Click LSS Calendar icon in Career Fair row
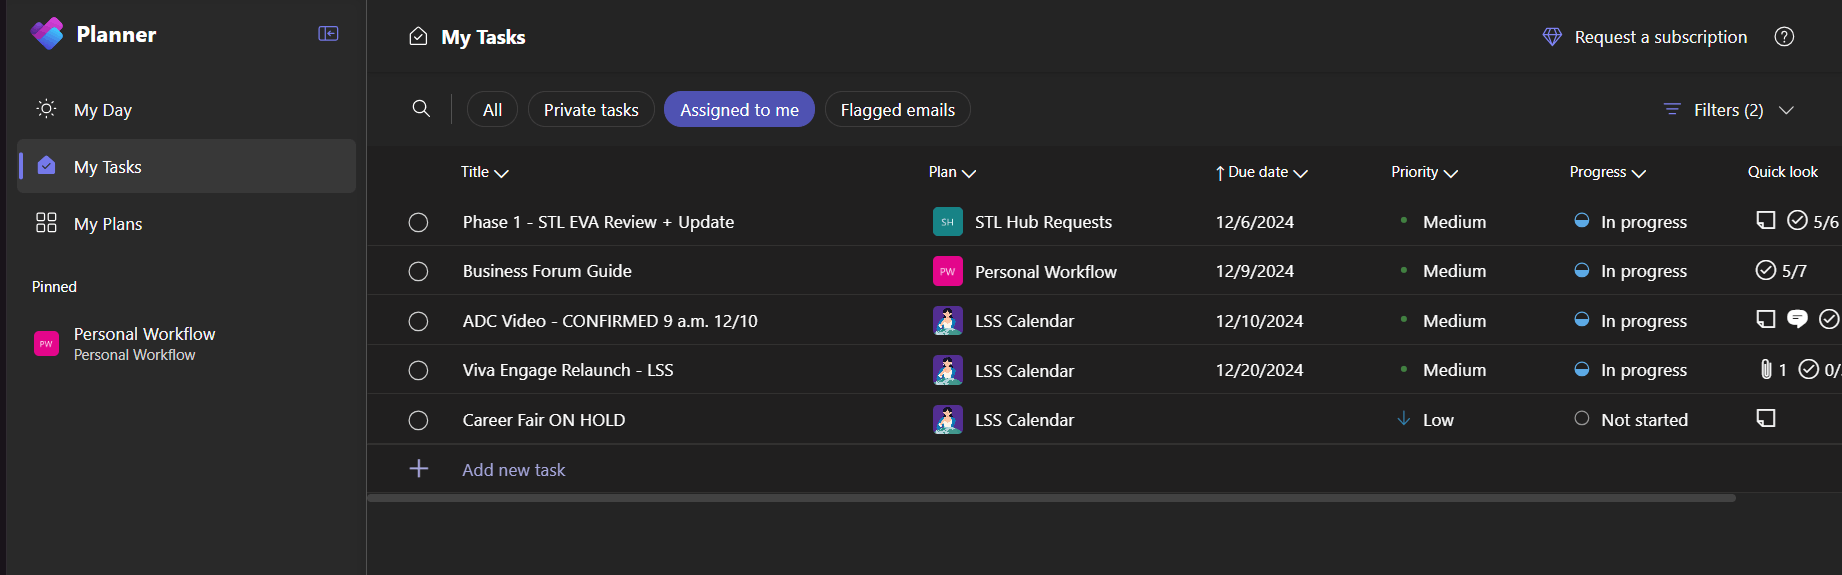The image size is (1842, 575). tap(947, 420)
